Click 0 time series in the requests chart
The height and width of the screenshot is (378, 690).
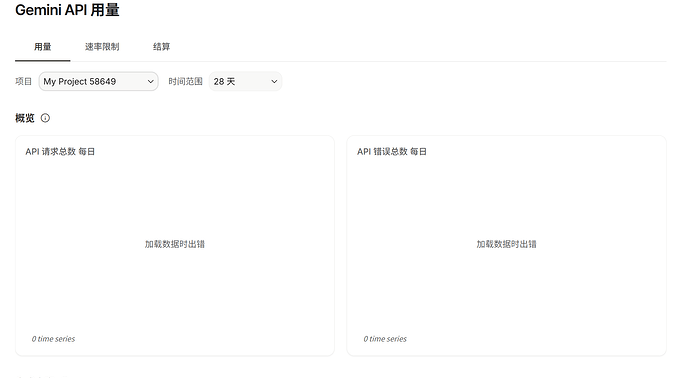pyautogui.click(x=53, y=339)
